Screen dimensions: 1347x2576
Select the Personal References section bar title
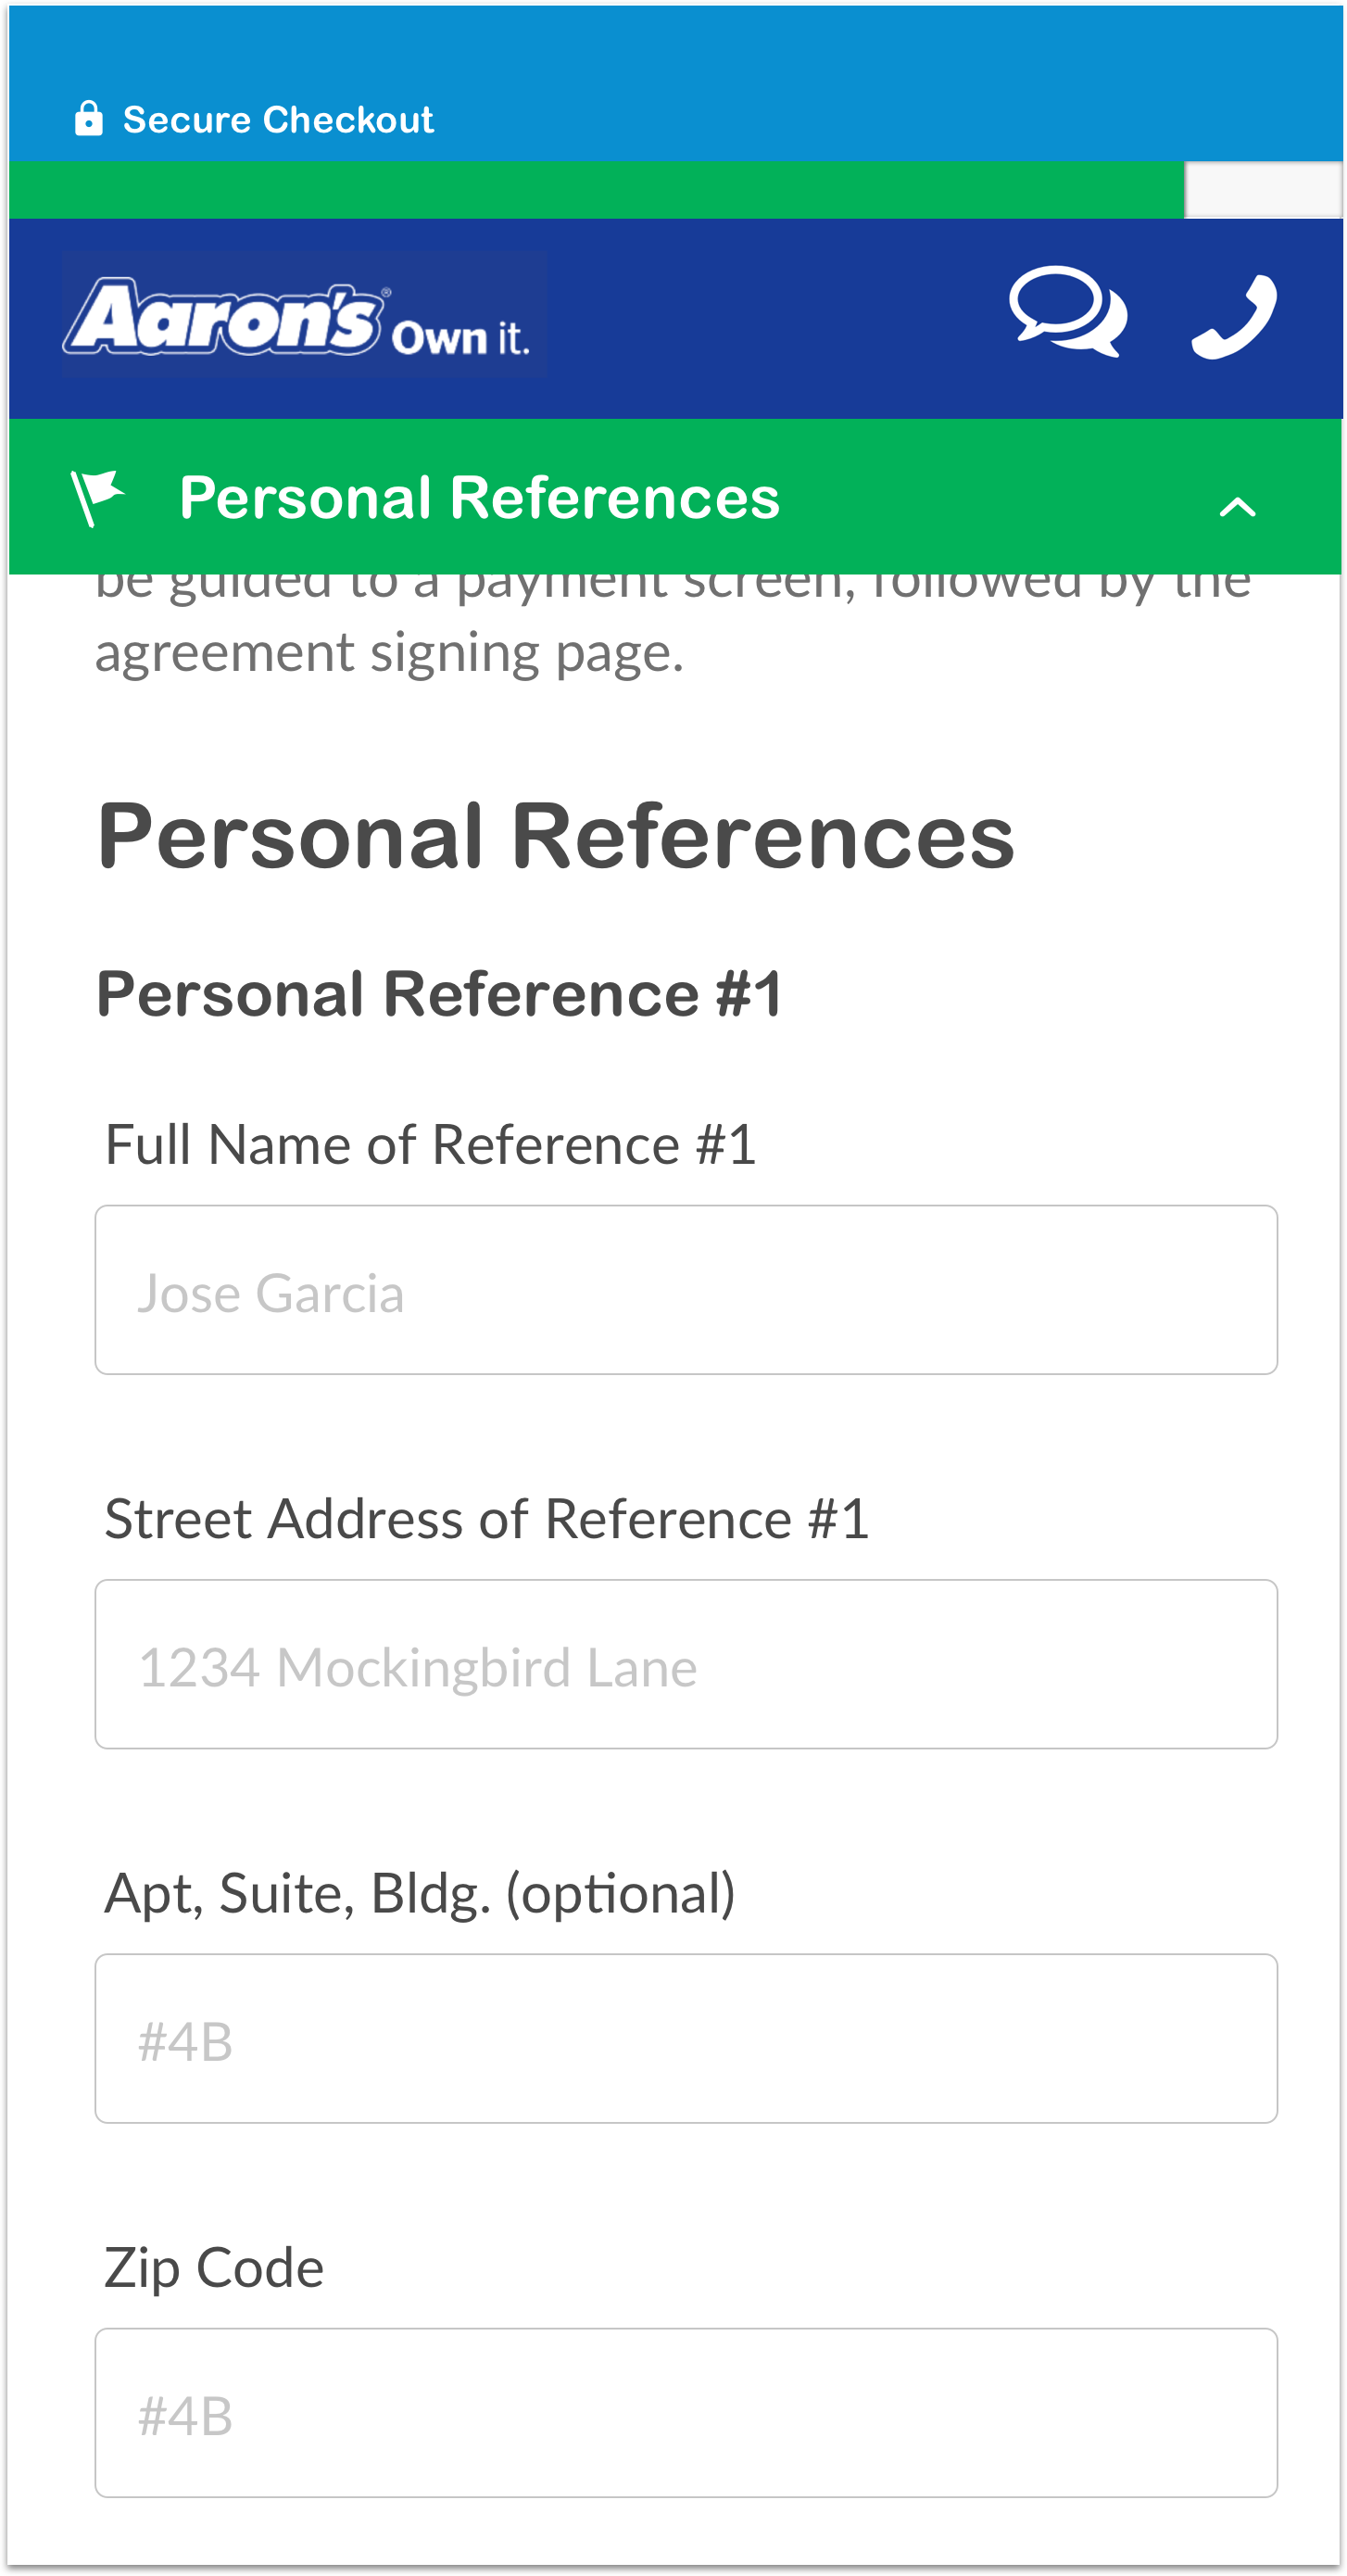[x=479, y=498]
